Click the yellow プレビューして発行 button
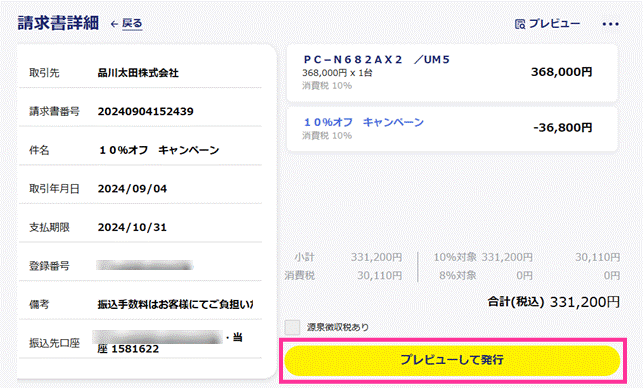This screenshot has width=643, height=388. coord(452,360)
